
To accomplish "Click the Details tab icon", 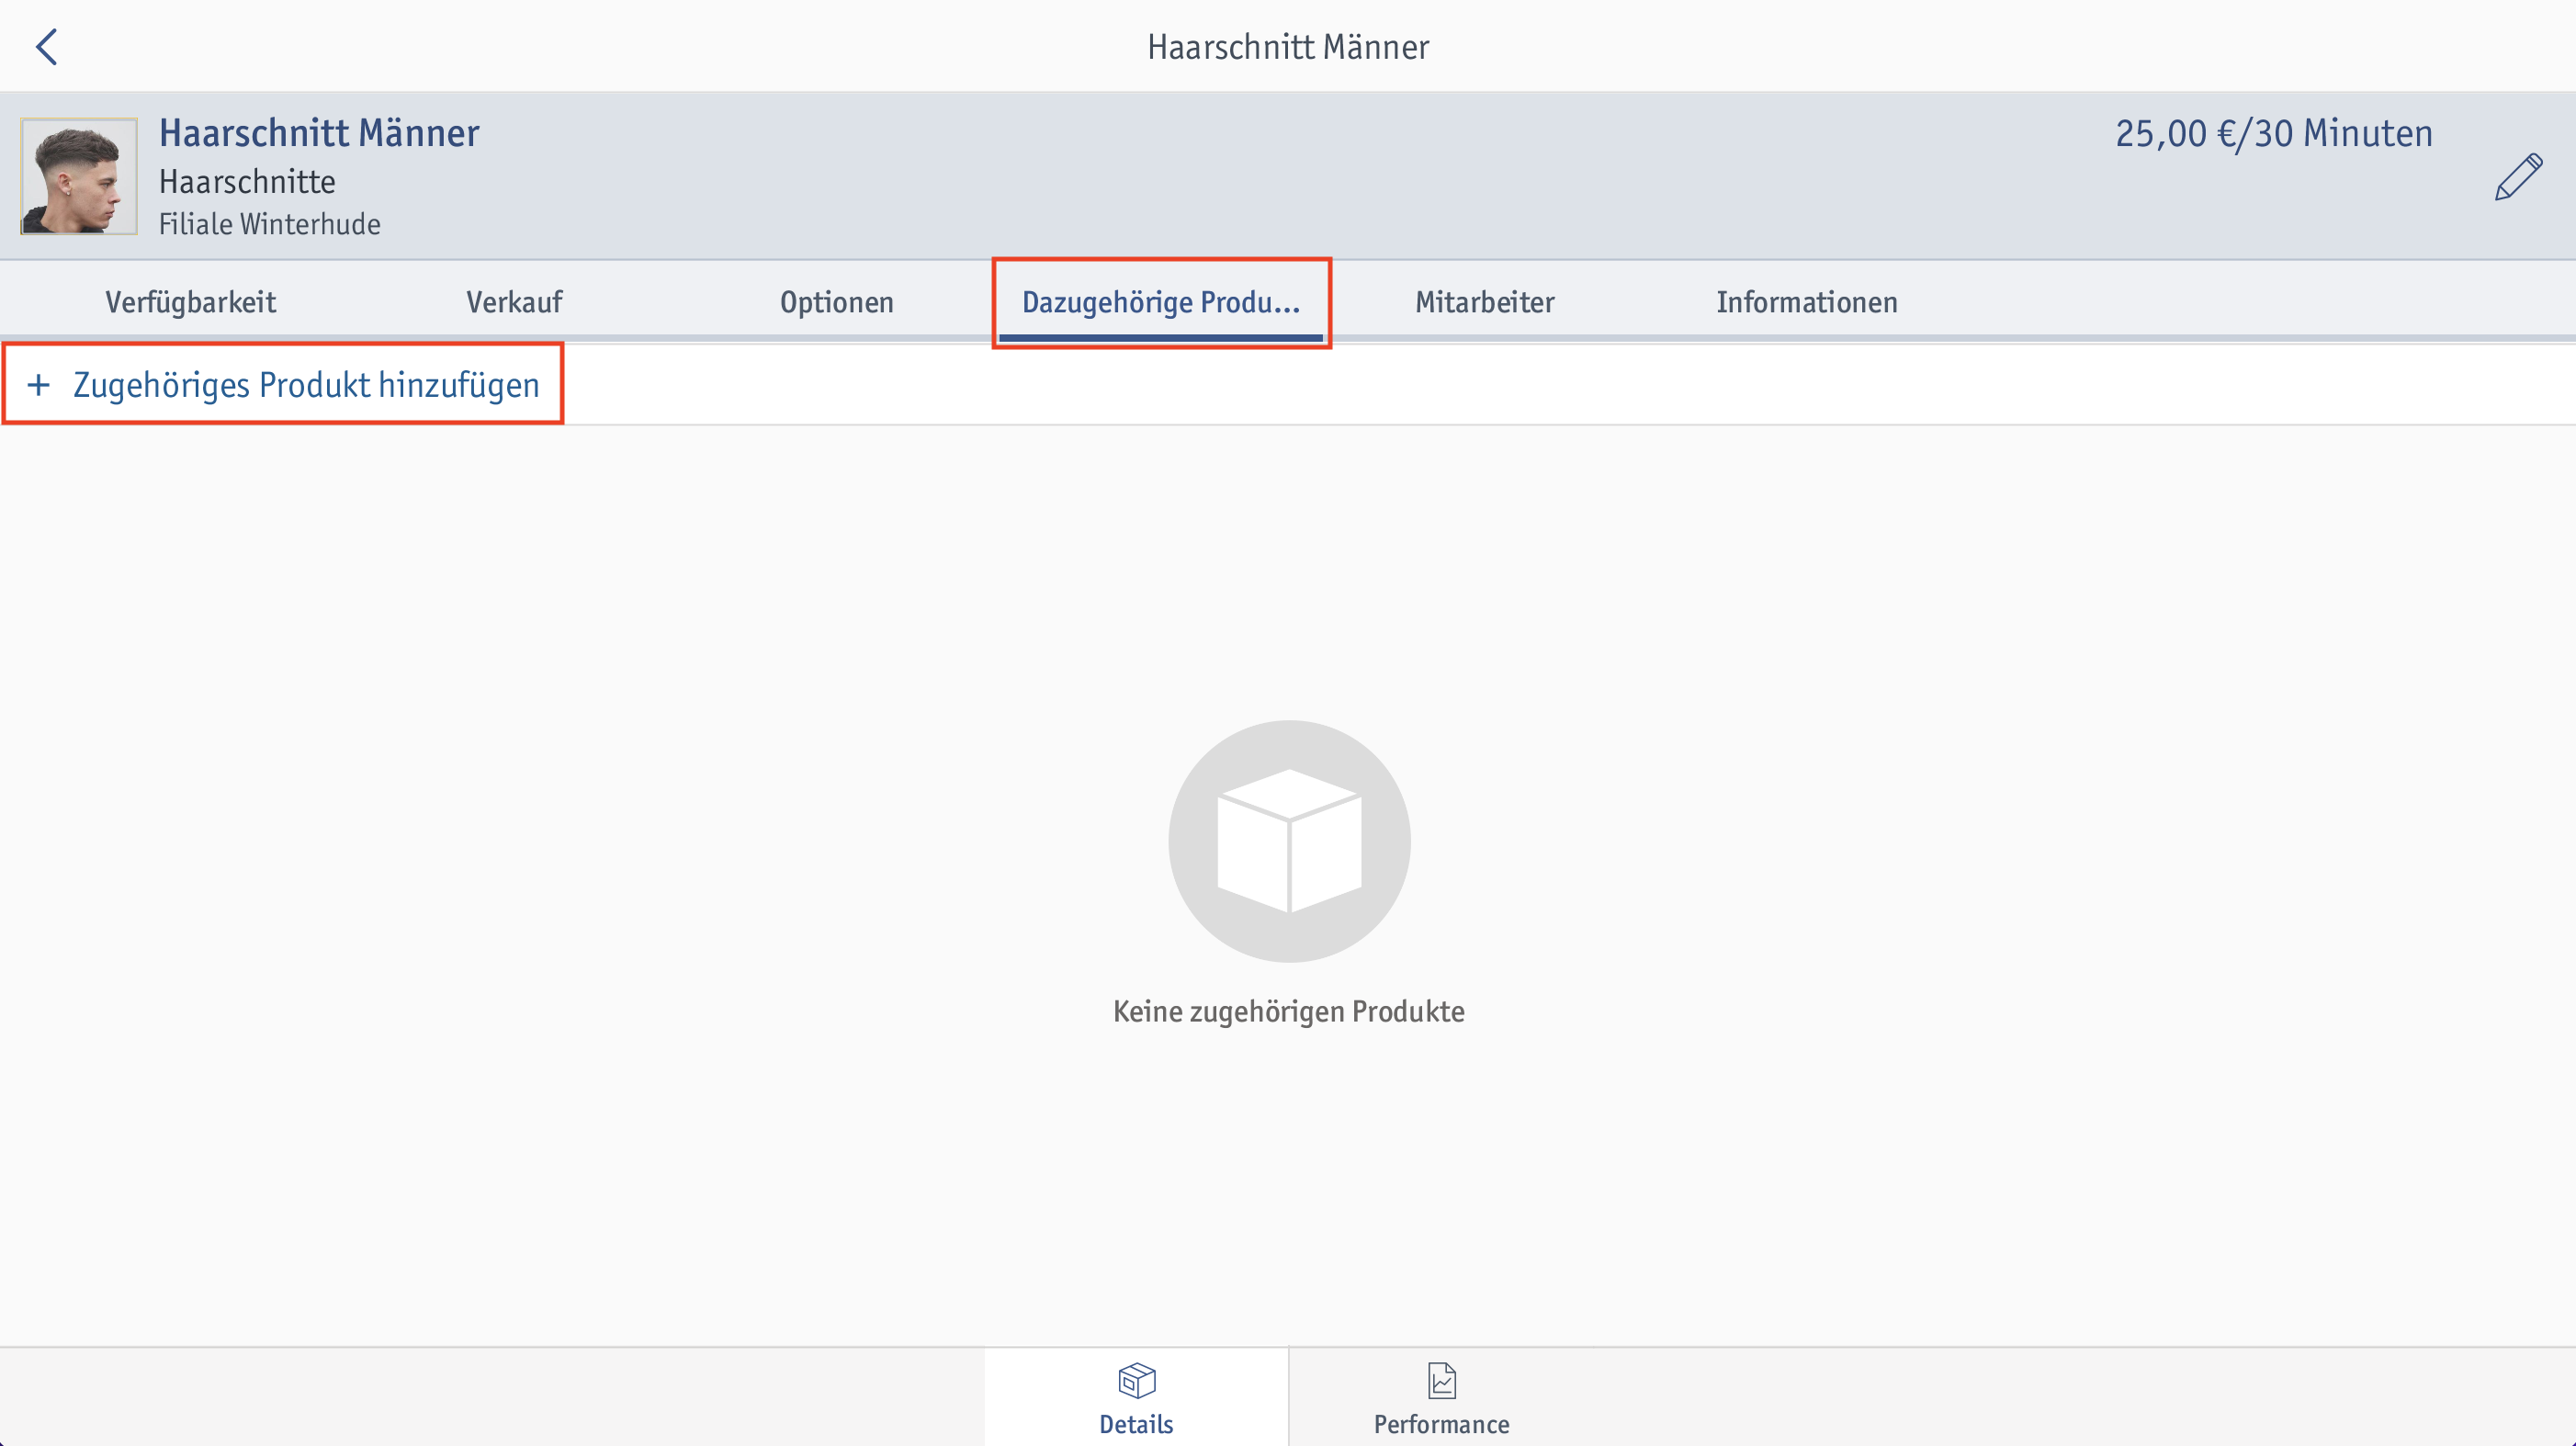I will pos(1133,1381).
